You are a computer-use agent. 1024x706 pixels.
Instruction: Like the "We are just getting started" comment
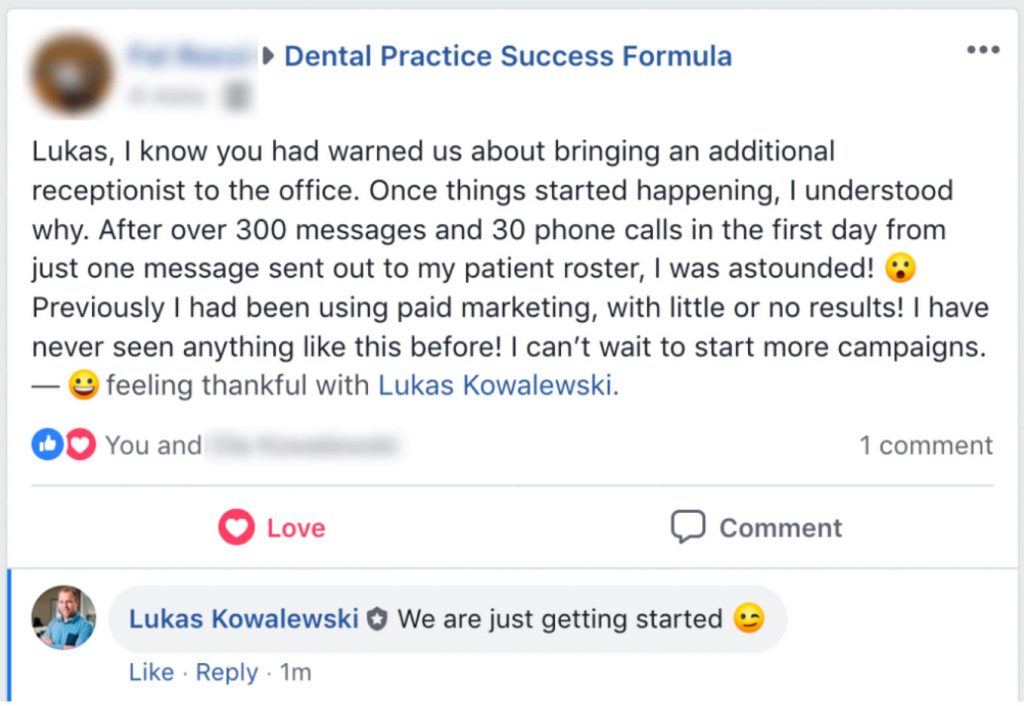[x=151, y=673]
